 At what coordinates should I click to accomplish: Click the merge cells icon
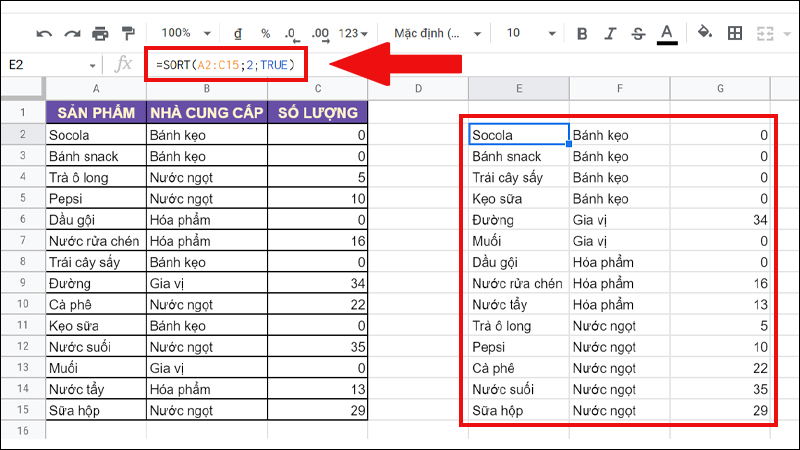tap(765, 33)
